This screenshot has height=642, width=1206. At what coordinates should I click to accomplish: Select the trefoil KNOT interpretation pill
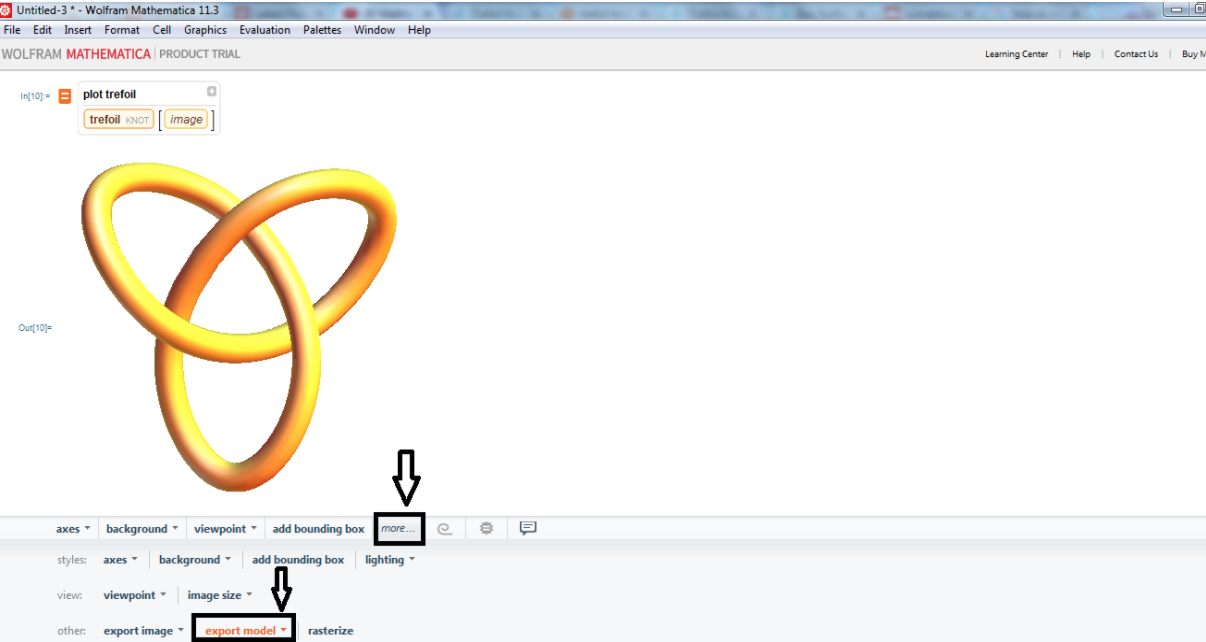click(x=118, y=119)
